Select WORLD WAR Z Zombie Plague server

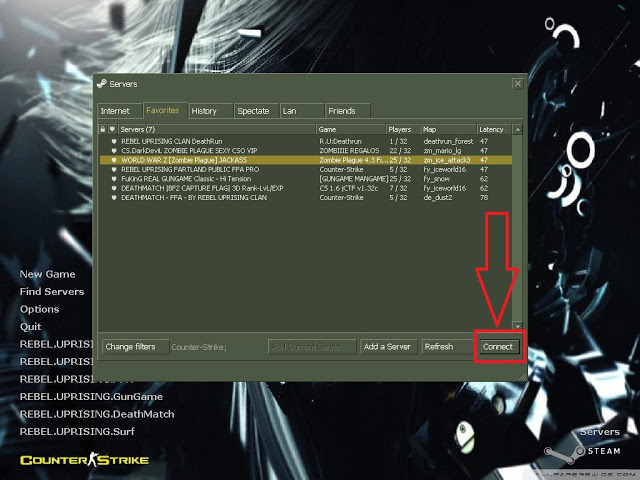[305, 160]
